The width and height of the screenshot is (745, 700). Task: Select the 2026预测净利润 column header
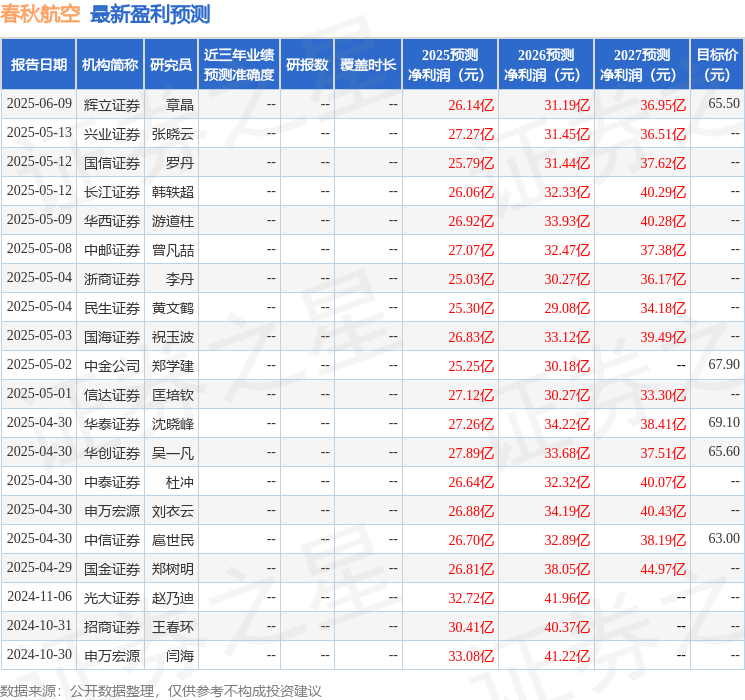[x=546, y=65]
